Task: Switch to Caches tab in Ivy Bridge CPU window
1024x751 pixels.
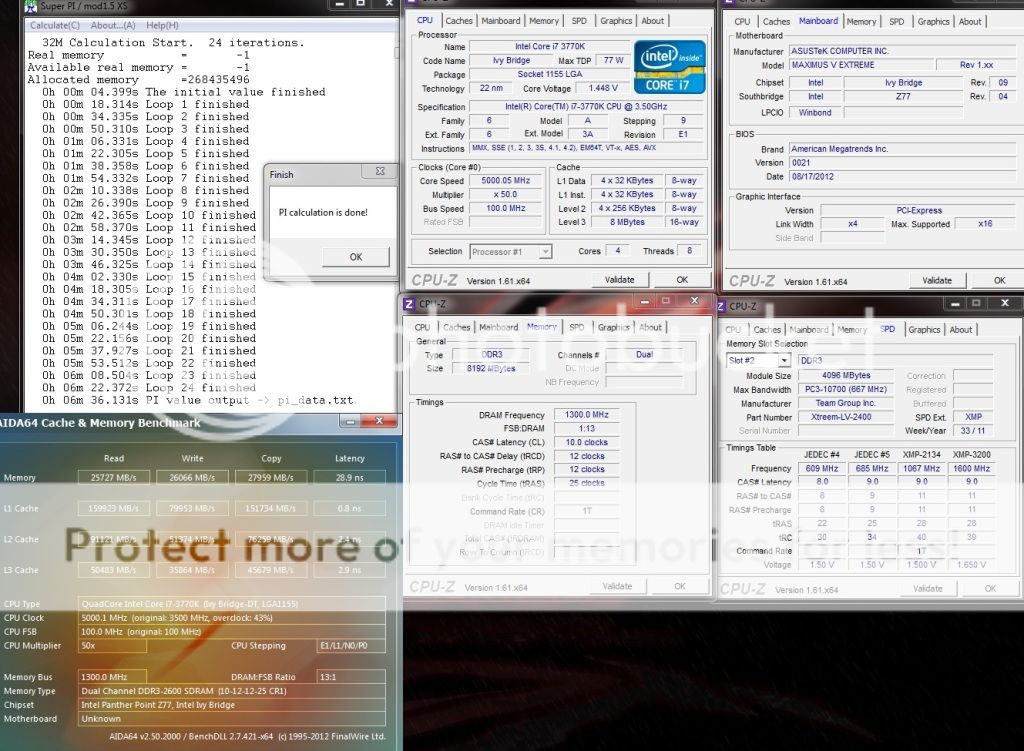Action: (x=459, y=20)
